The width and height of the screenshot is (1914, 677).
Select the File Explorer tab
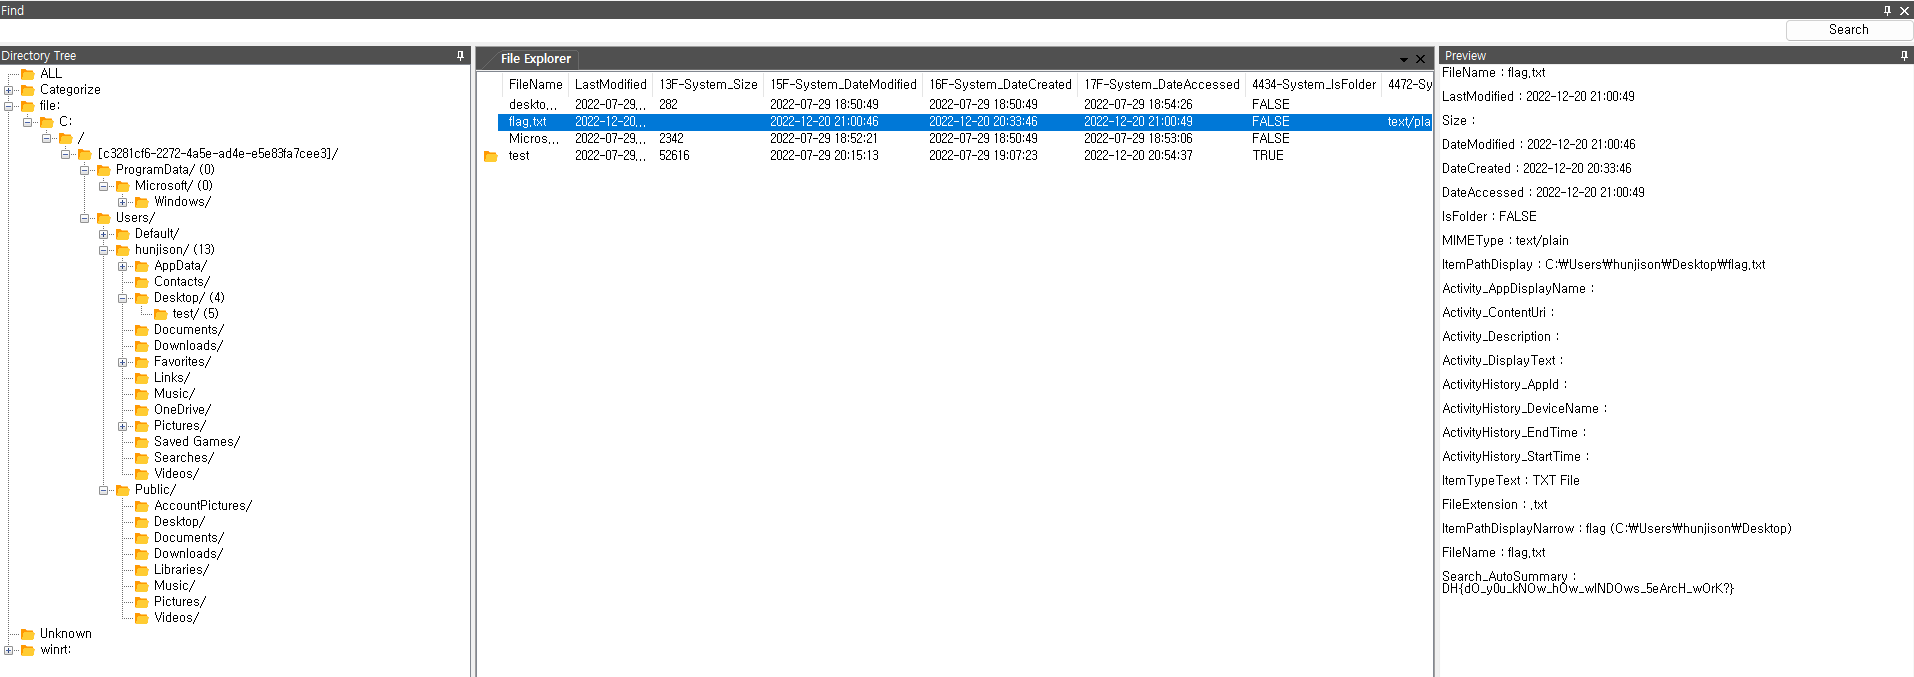536,59
